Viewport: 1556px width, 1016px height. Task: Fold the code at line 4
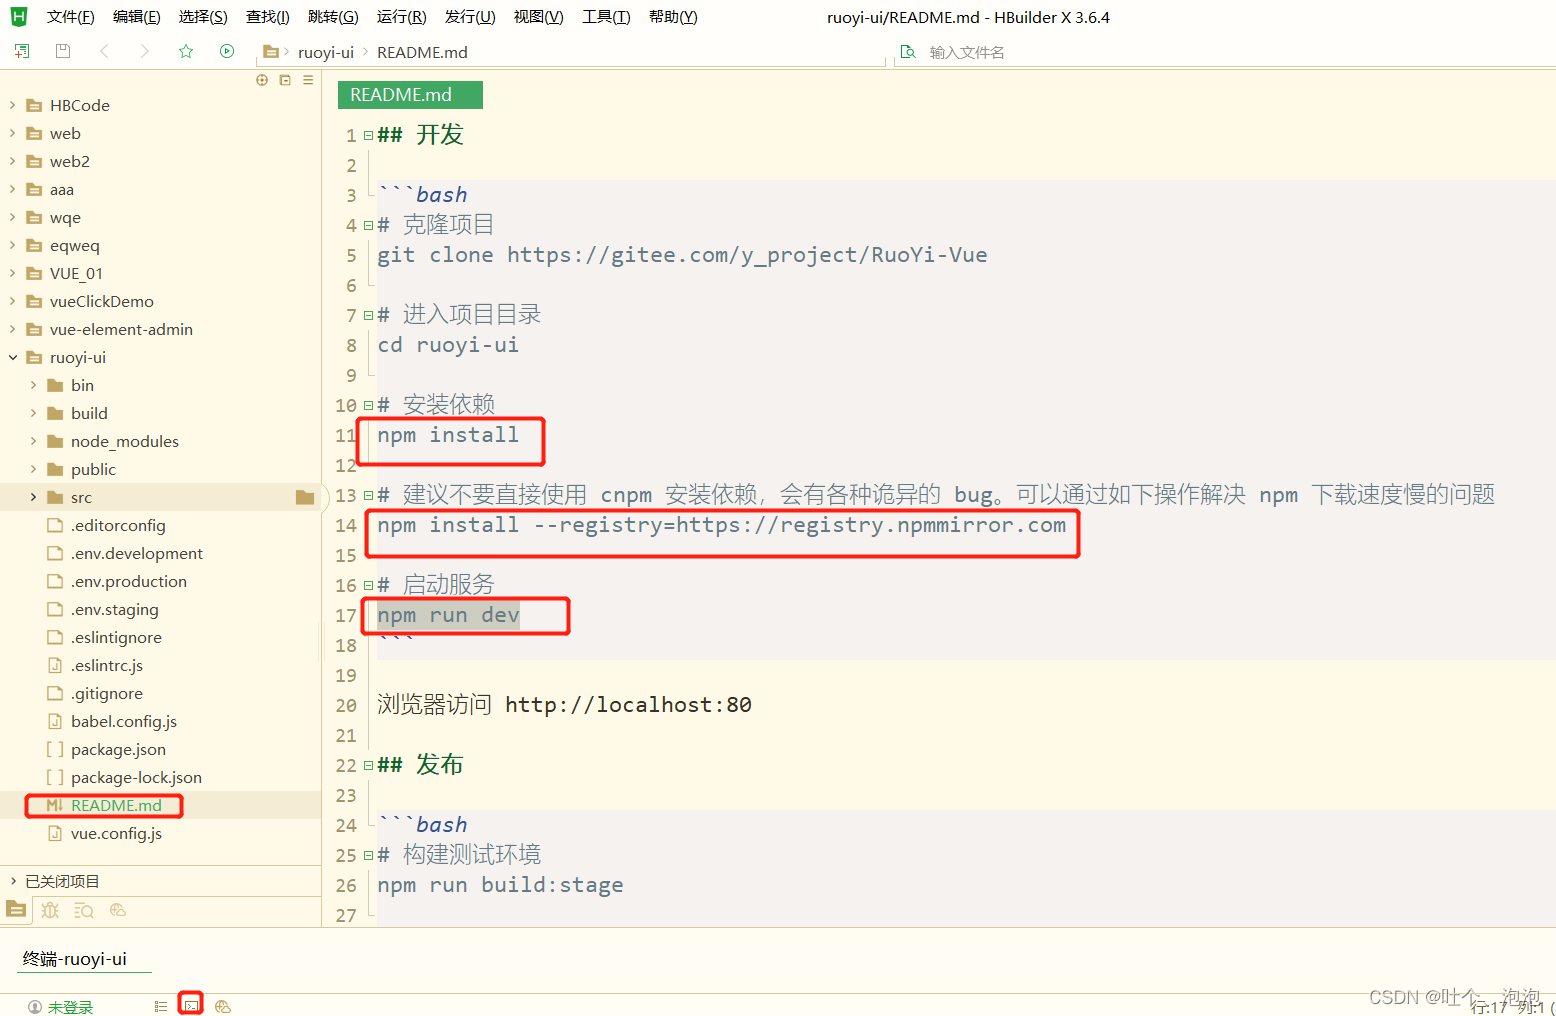369,225
